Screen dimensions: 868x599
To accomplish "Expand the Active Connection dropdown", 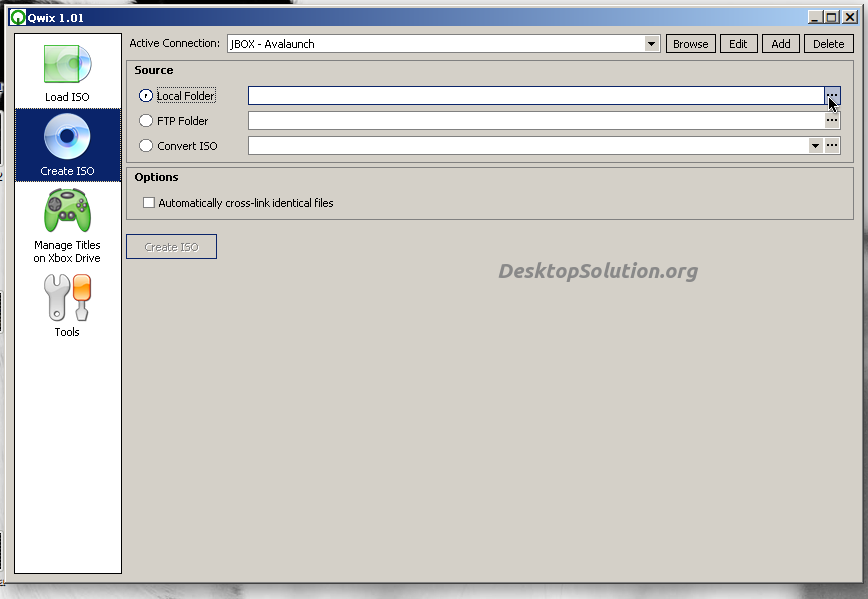I will tap(652, 44).
